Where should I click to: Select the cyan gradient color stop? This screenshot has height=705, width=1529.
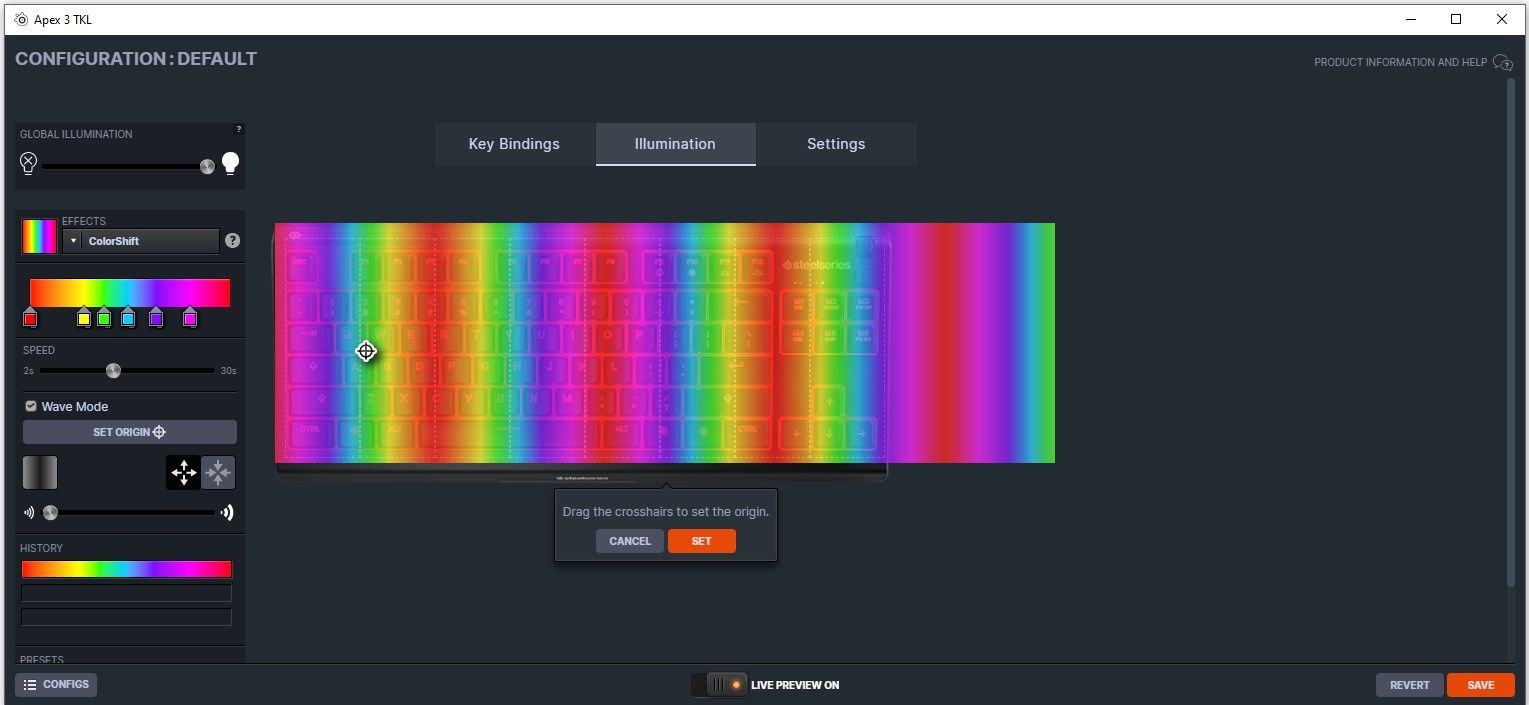[128, 318]
